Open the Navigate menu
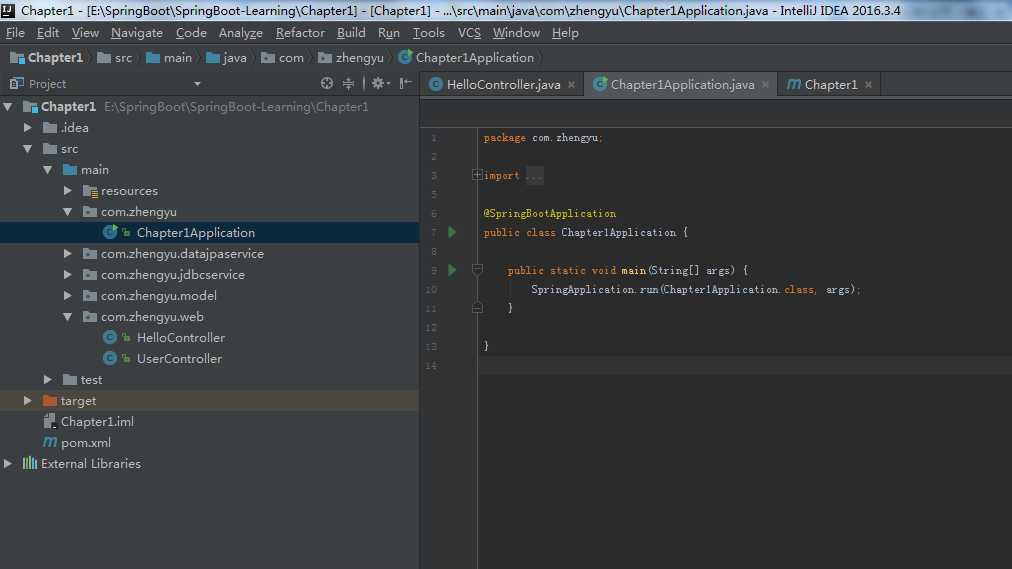 click(x=137, y=33)
